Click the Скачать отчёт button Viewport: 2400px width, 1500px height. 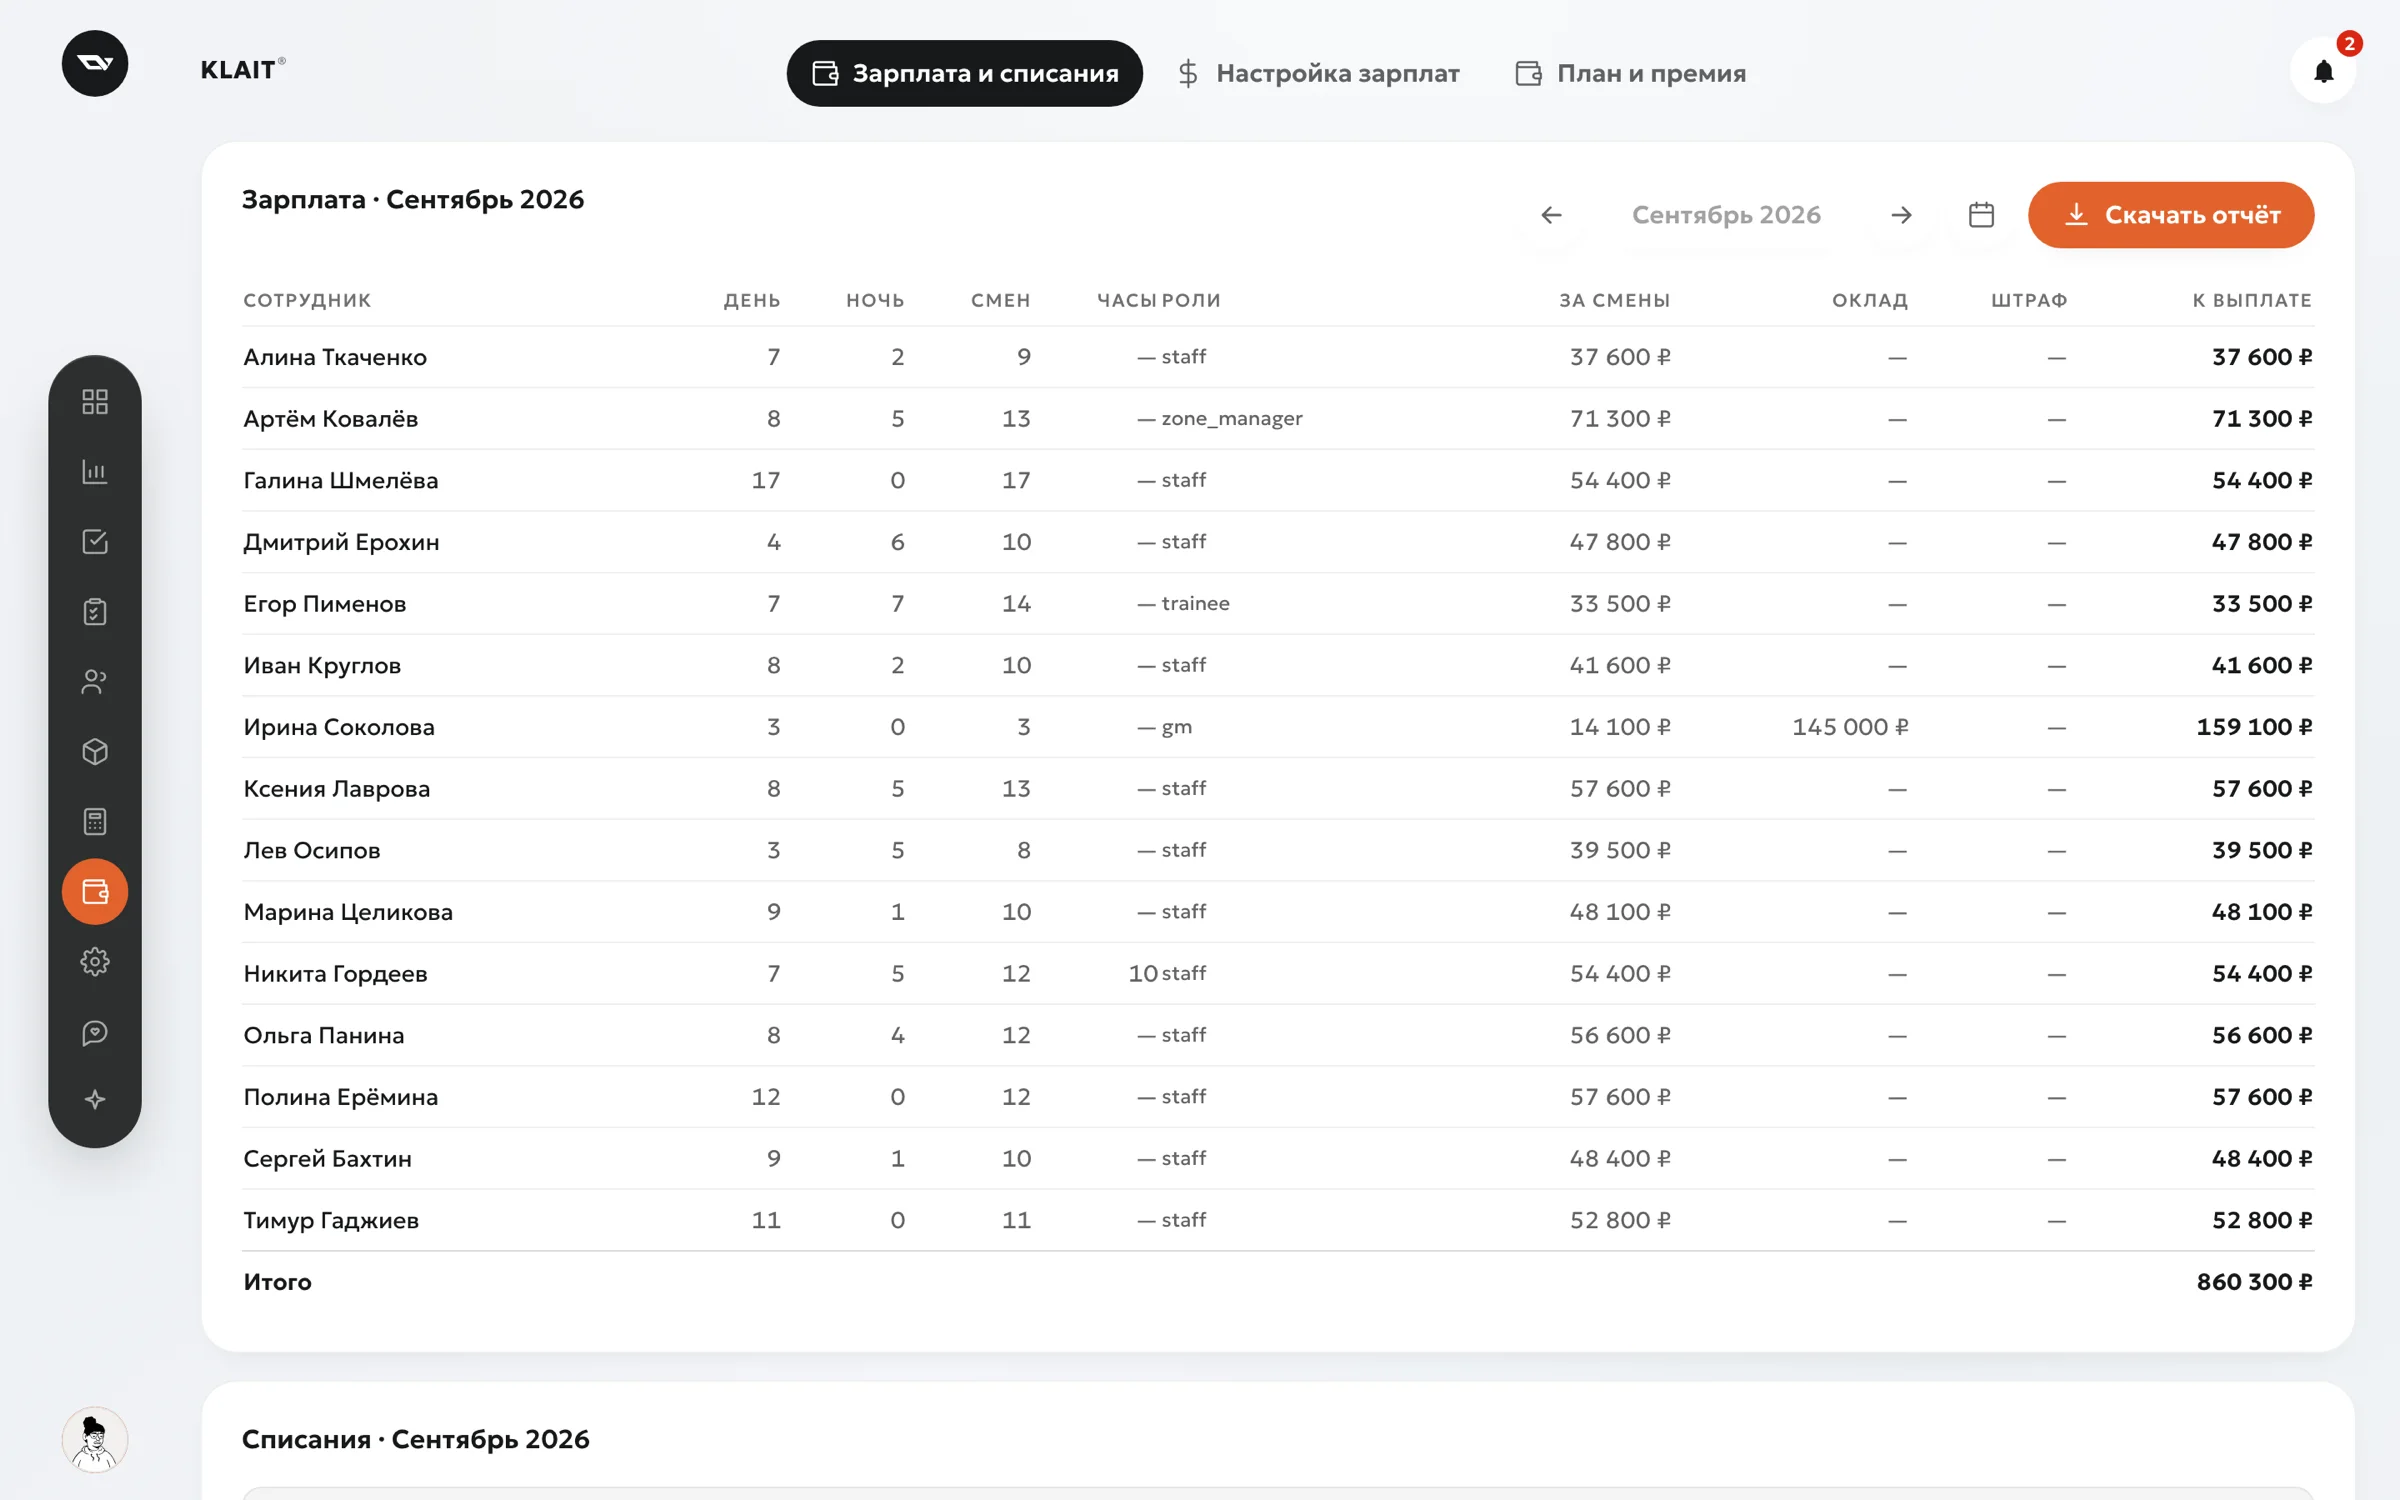click(2171, 215)
